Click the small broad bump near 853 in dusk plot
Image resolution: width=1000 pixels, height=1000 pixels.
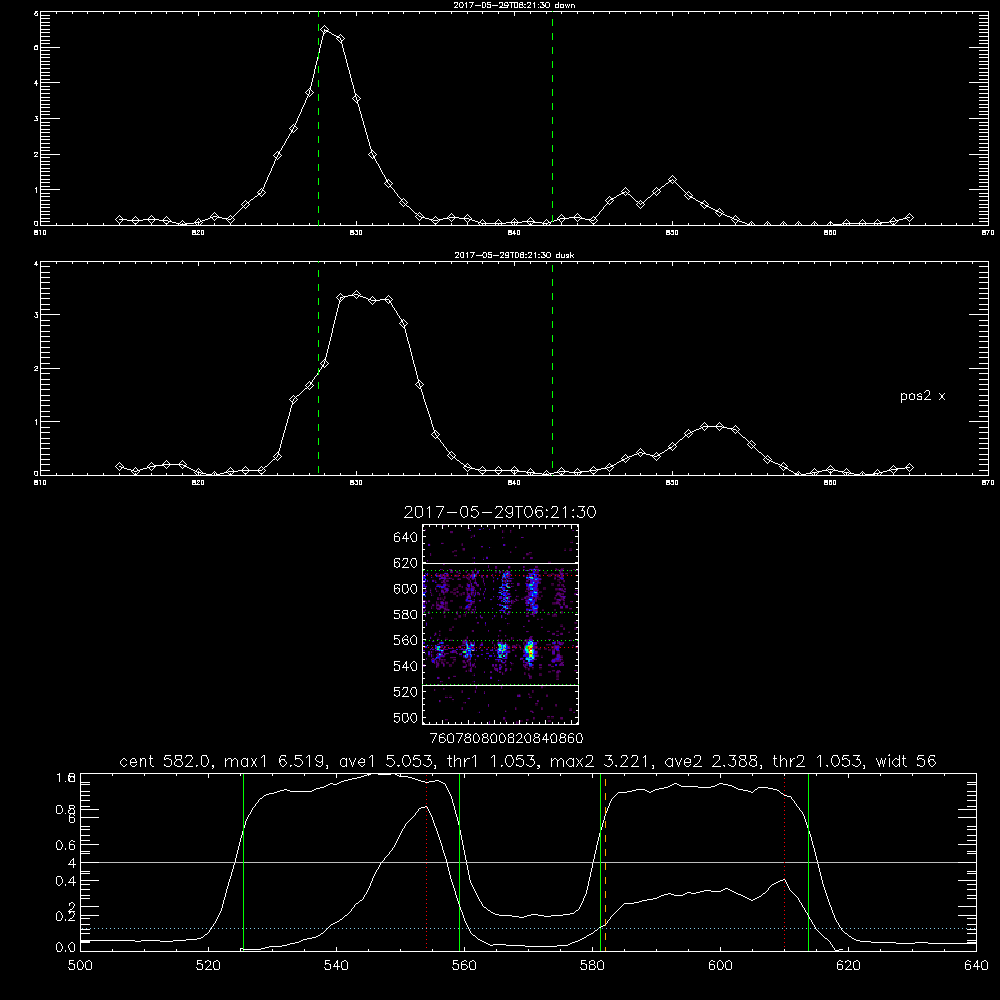coord(712,427)
